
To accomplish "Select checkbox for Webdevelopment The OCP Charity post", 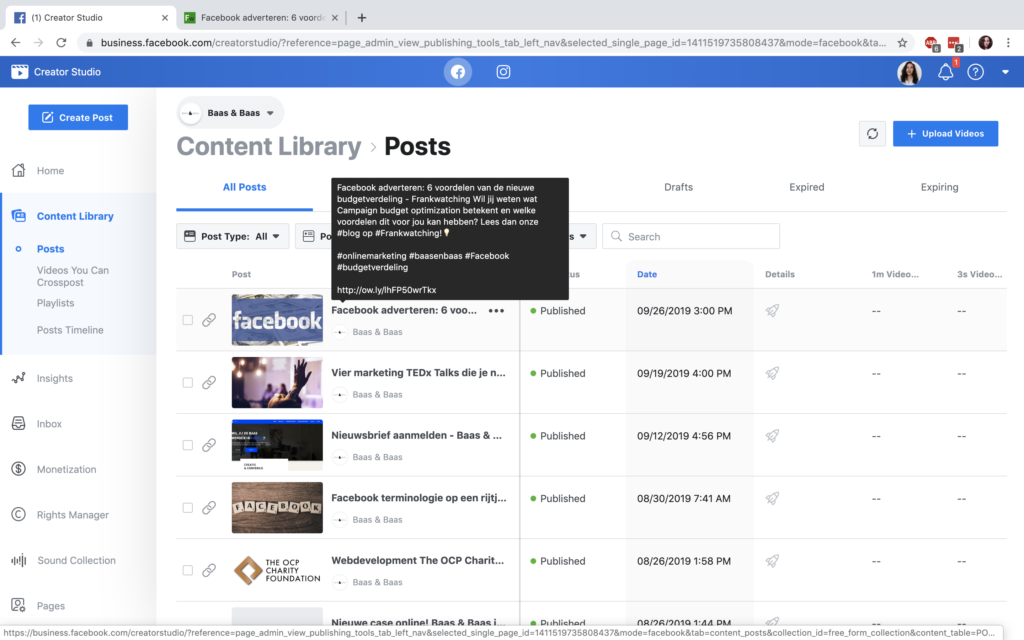I will 187,570.
